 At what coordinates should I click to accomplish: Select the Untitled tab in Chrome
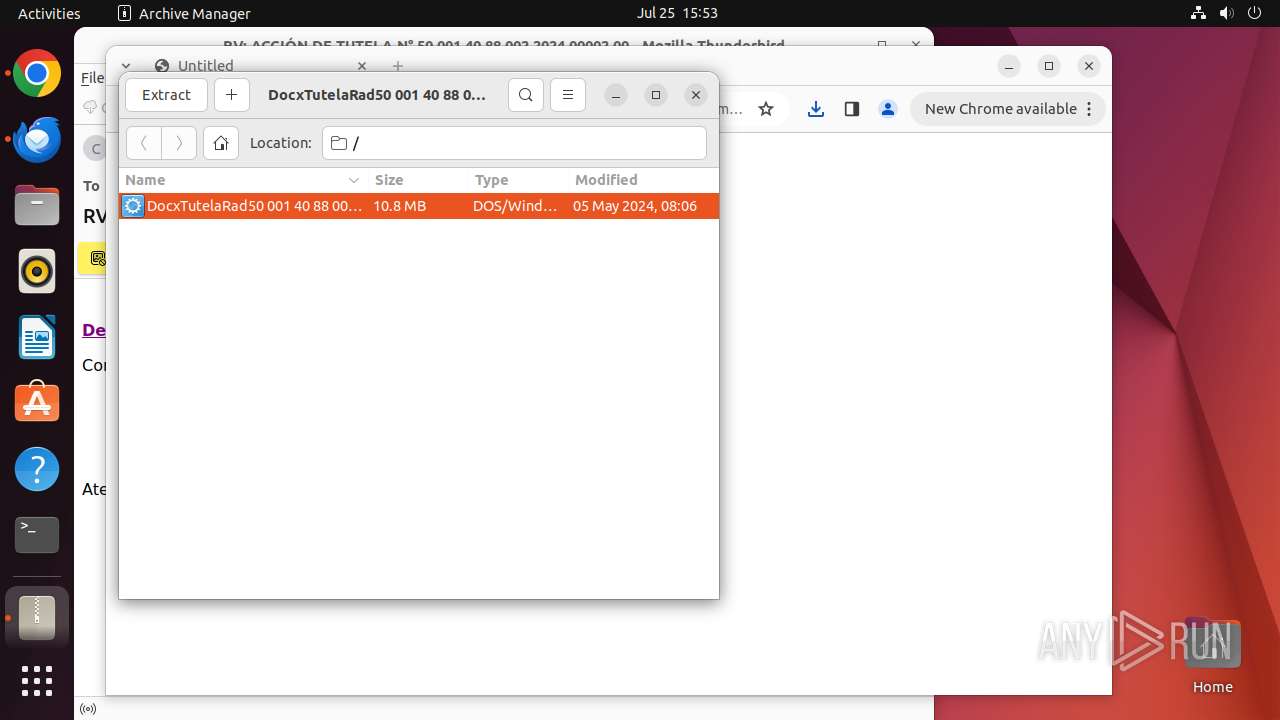coord(262,66)
